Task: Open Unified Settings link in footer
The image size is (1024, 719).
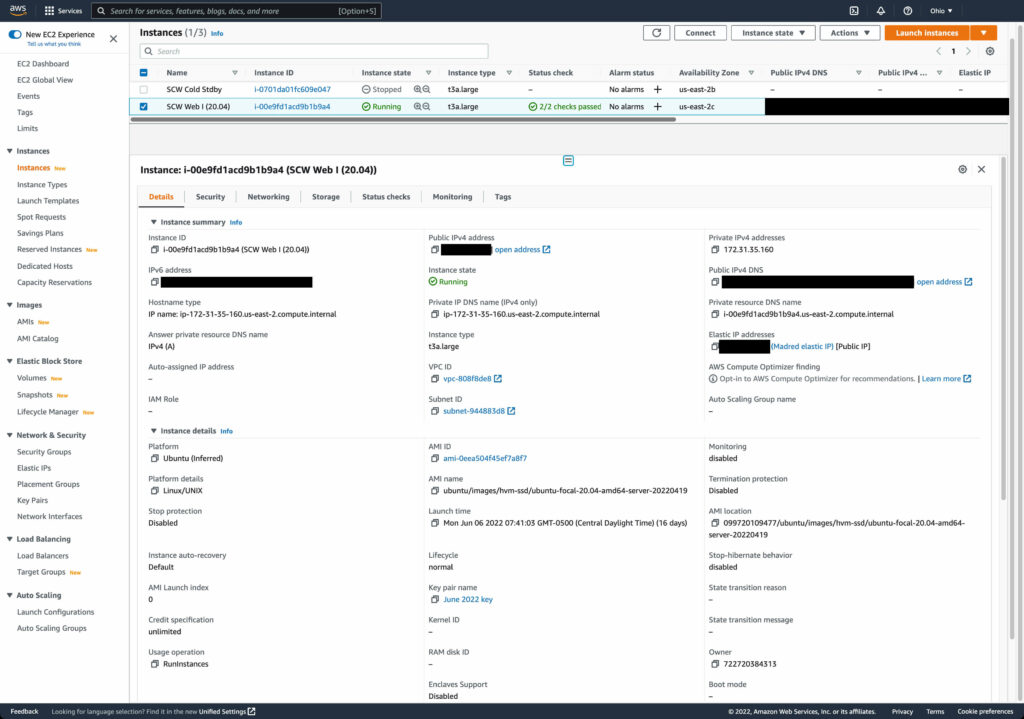Action: point(227,711)
